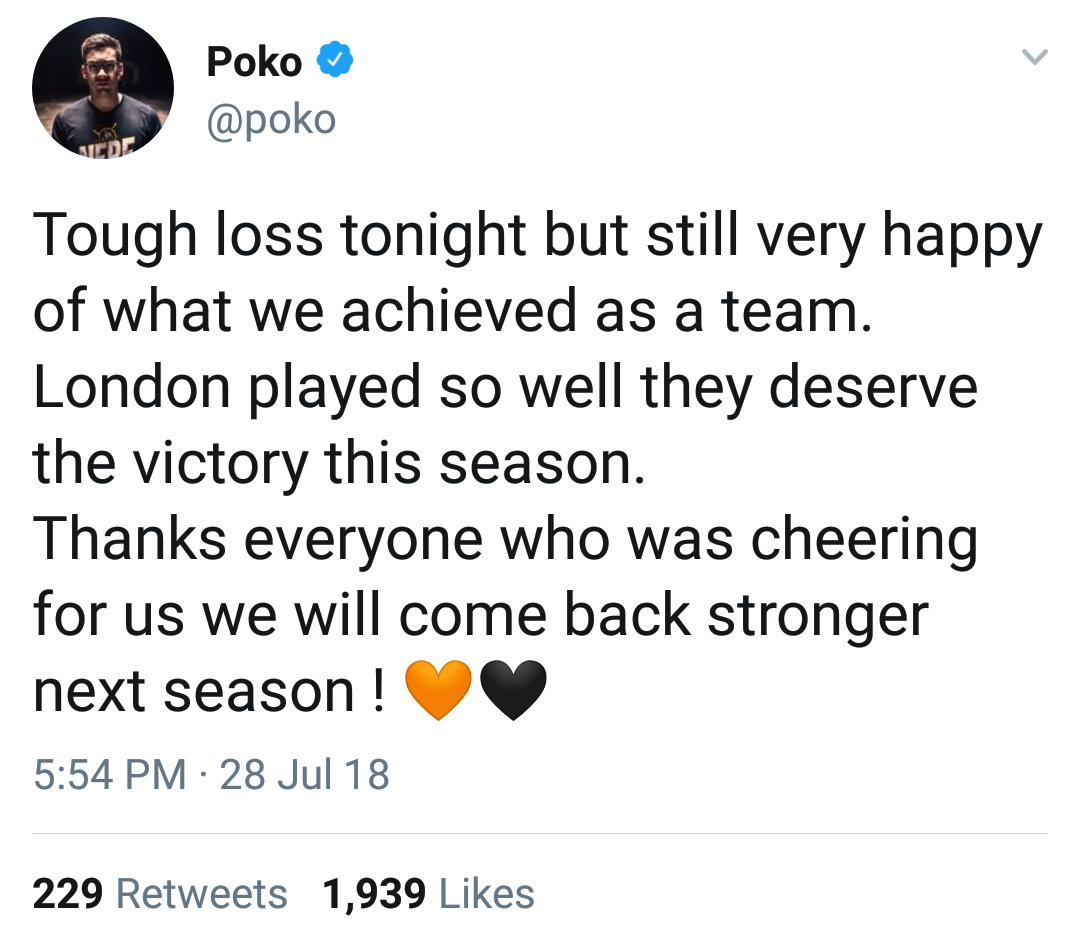
Task: Select the "229" retweet count number
Action: pos(69,893)
